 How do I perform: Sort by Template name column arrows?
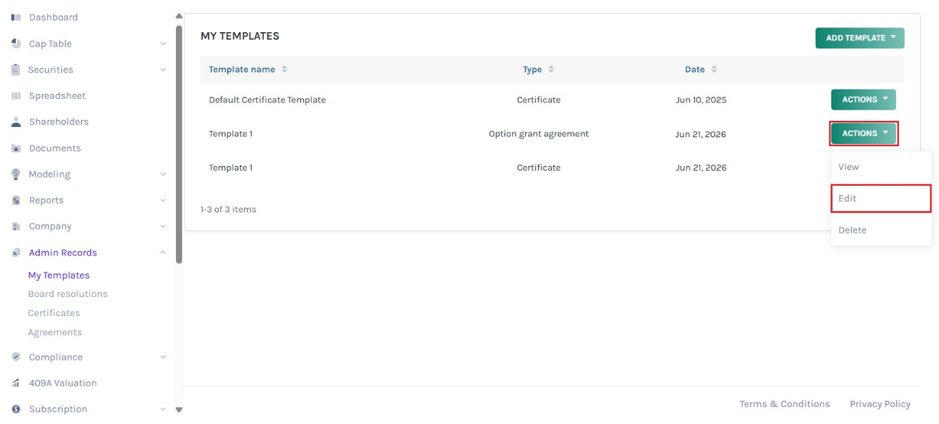[284, 69]
